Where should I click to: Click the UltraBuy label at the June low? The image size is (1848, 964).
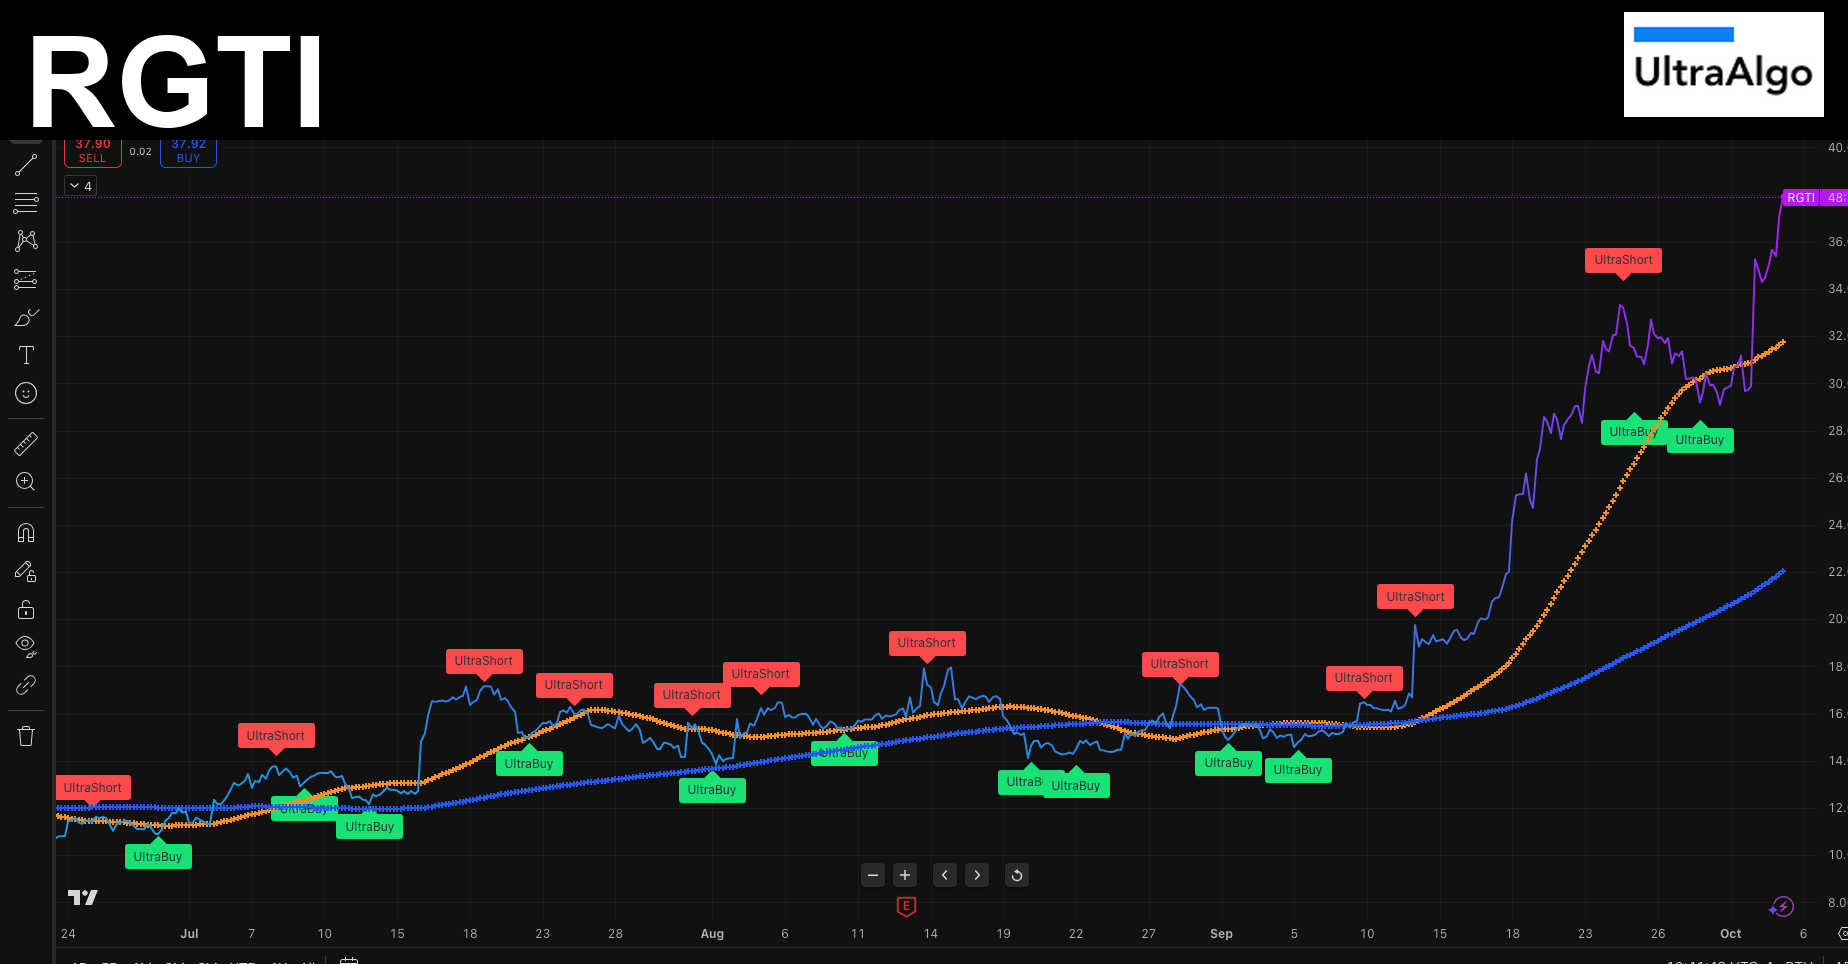(x=158, y=857)
